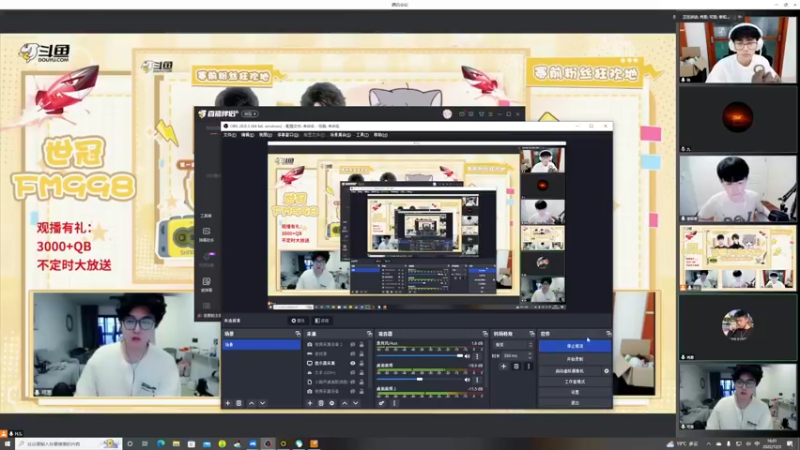This screenshot has height=450, width=800.
Task: Open transition properties three-dot menu
Action: click(x=529, y=366)
